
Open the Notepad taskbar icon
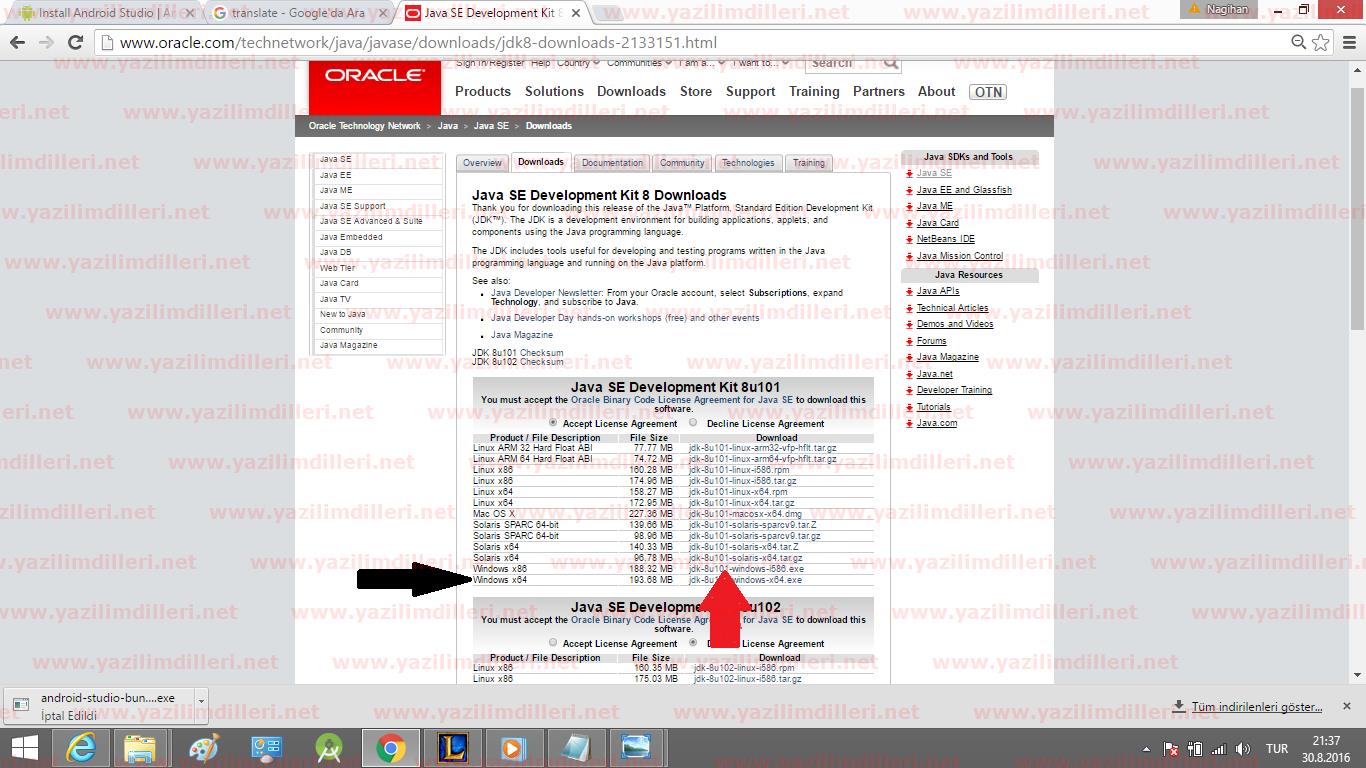pyautogui.click(x=576, y=748)
